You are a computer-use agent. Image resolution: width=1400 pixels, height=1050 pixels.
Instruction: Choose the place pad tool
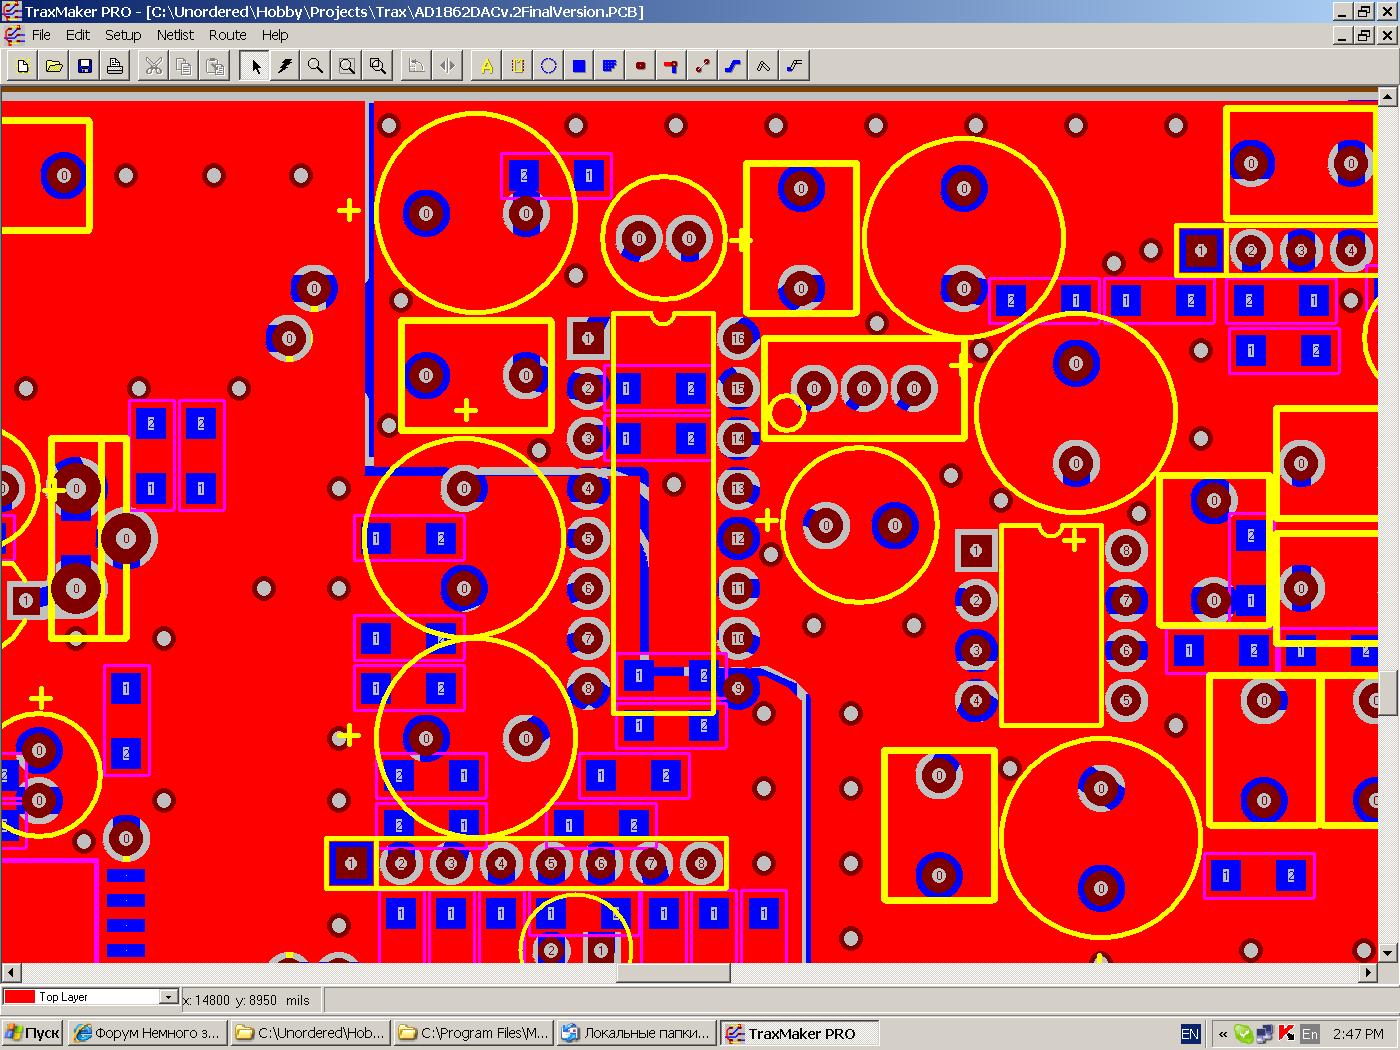tap(641, 66)
